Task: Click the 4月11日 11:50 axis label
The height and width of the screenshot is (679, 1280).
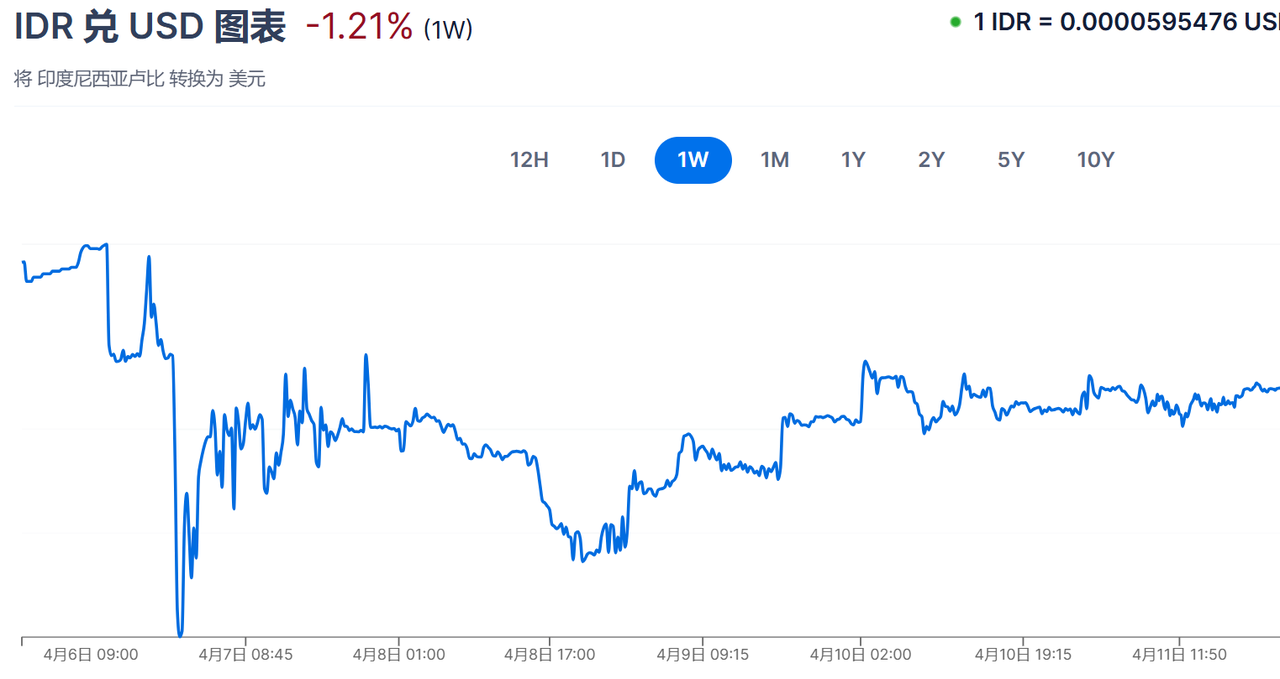Action: click(1179, 655)
